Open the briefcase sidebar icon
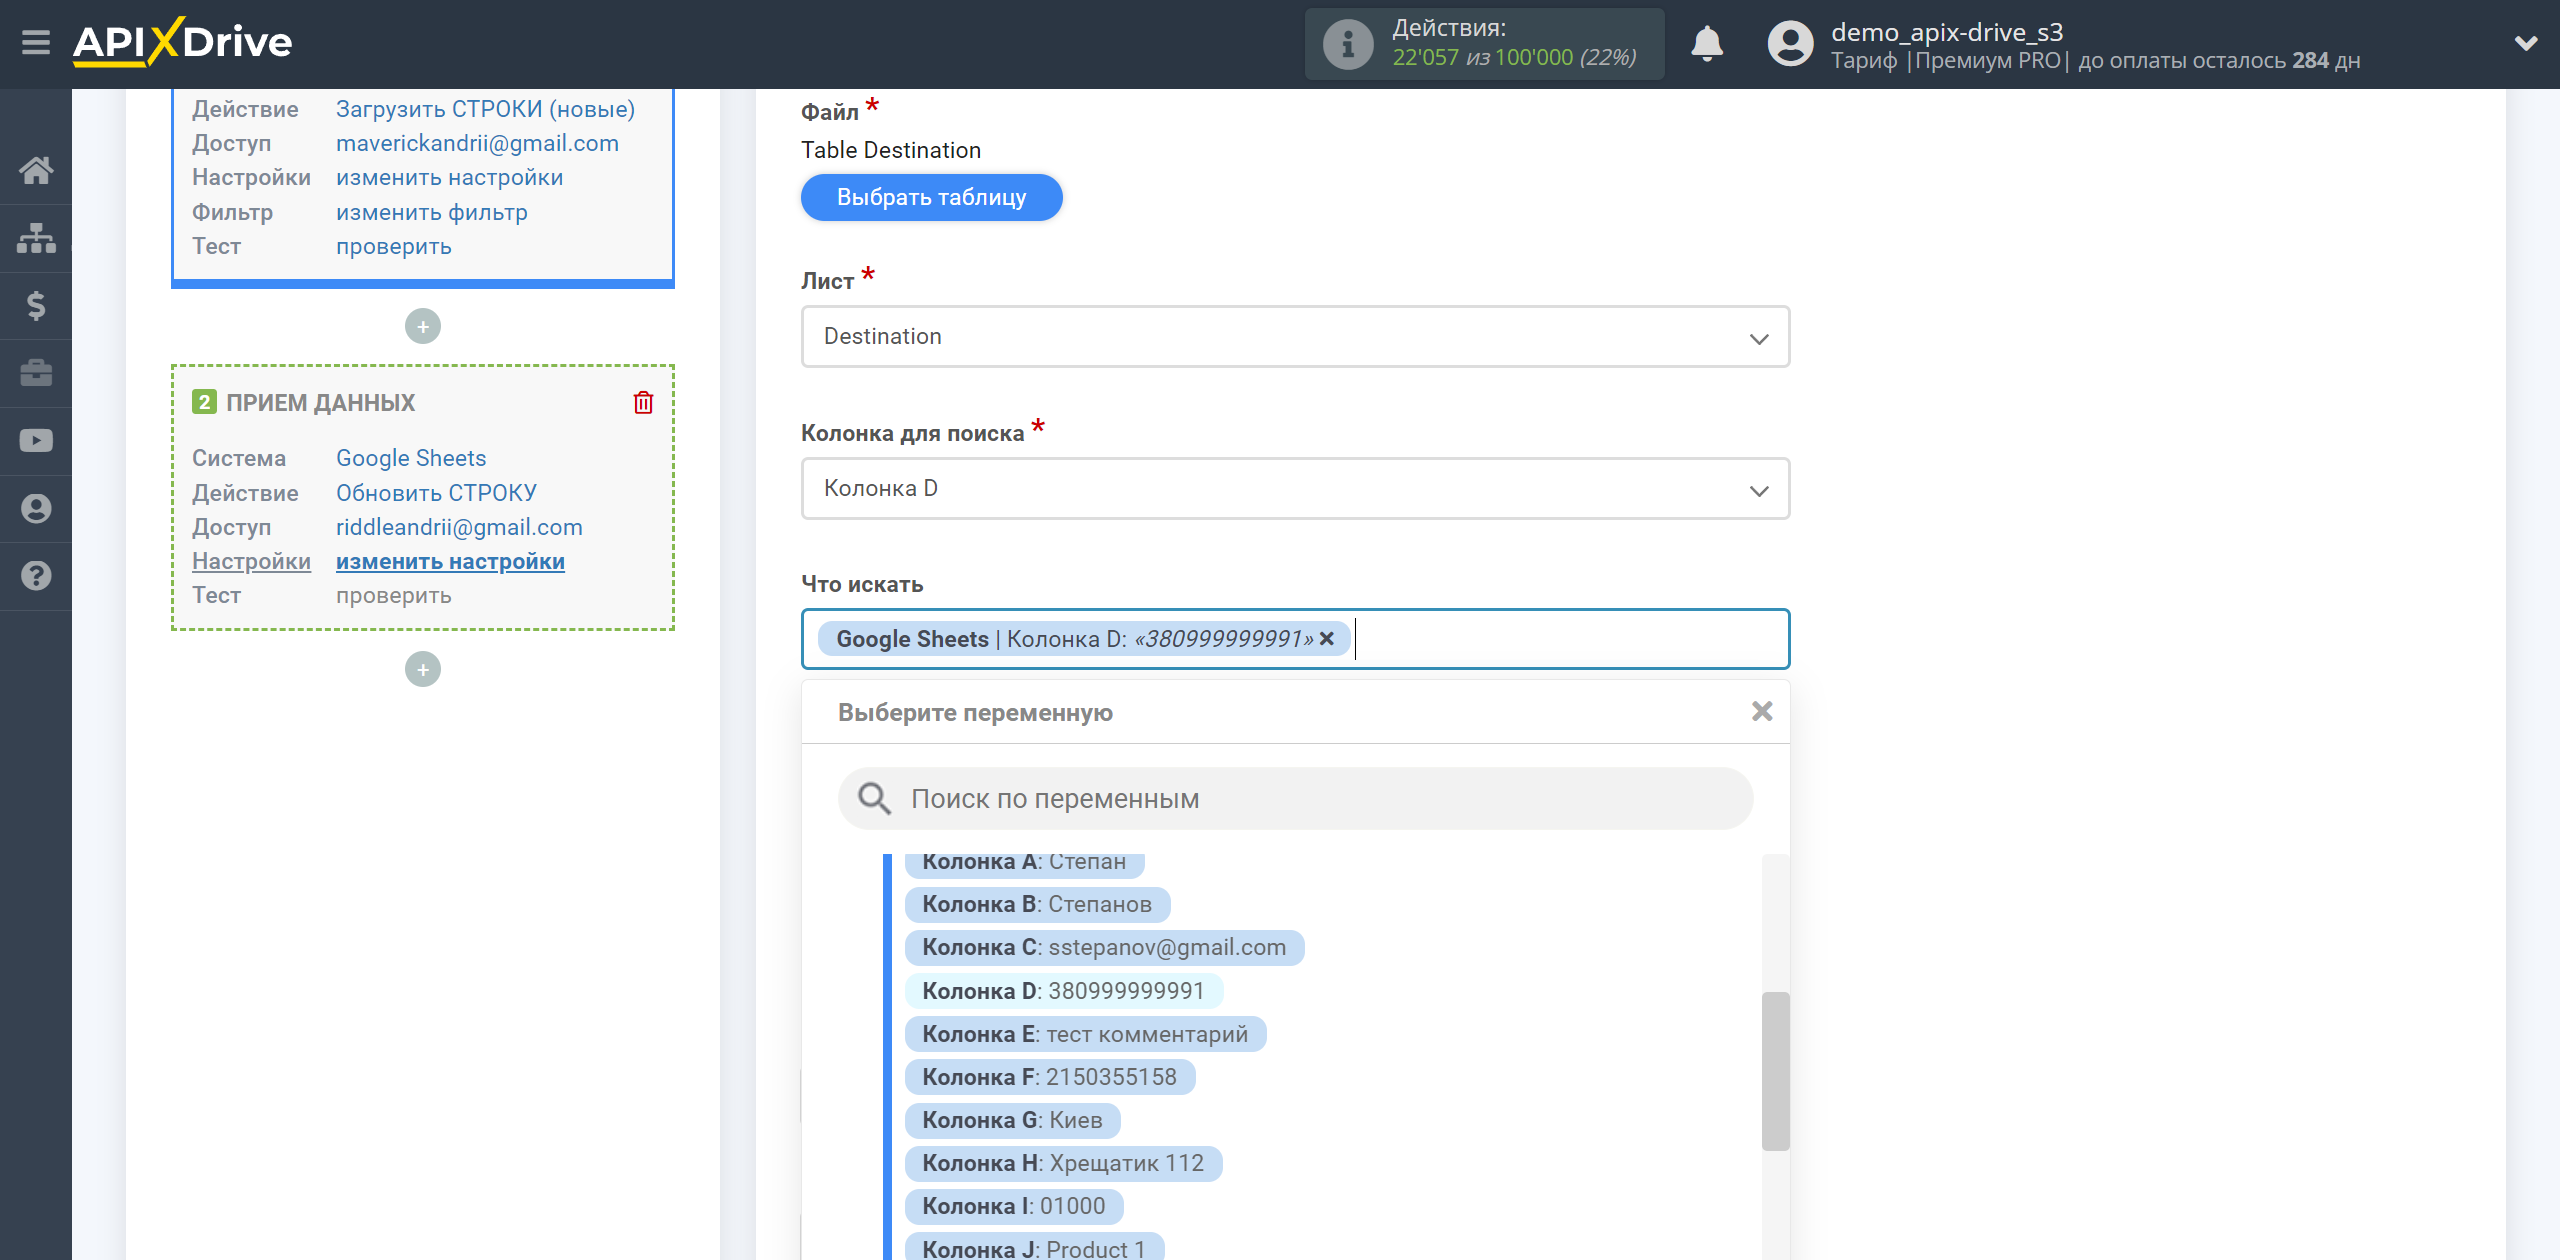This screenshot has height=1260, width=2560. (x=36, y=373)
